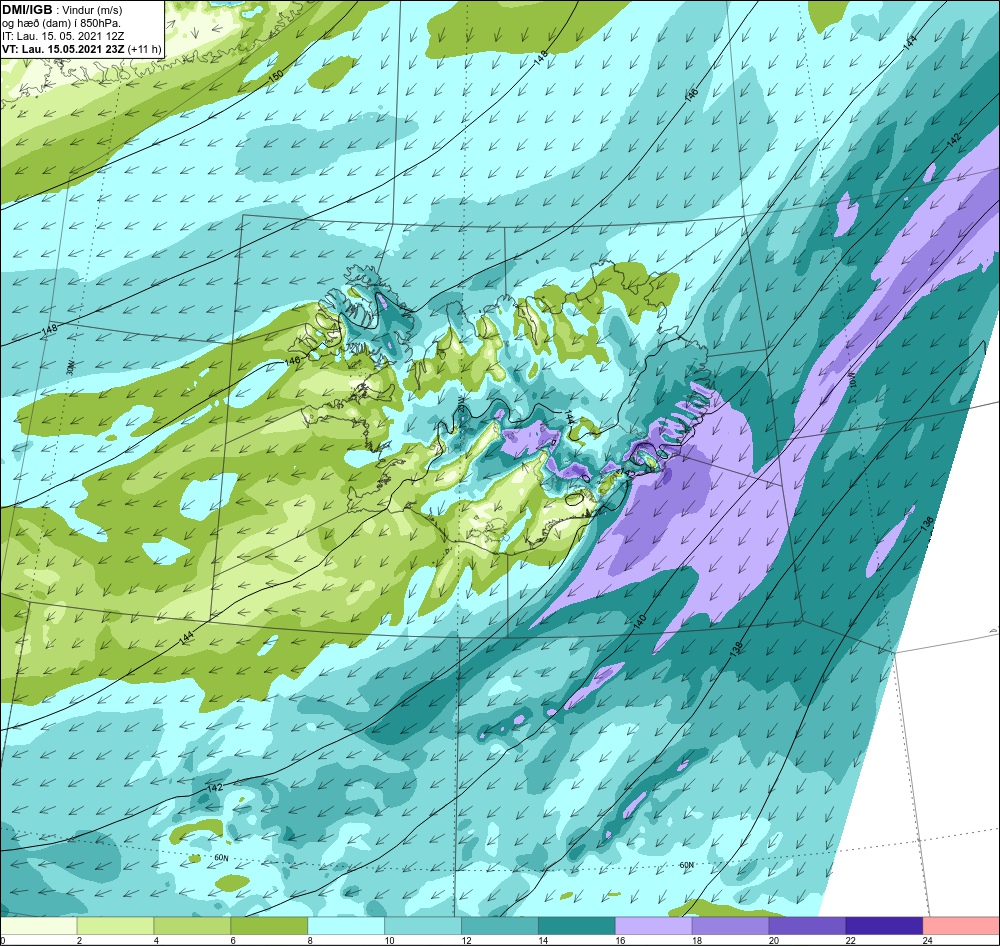Click the 'VT: Lau. 15.05.2021 23Z (+11 h)' line

click(x=82, y=49)
